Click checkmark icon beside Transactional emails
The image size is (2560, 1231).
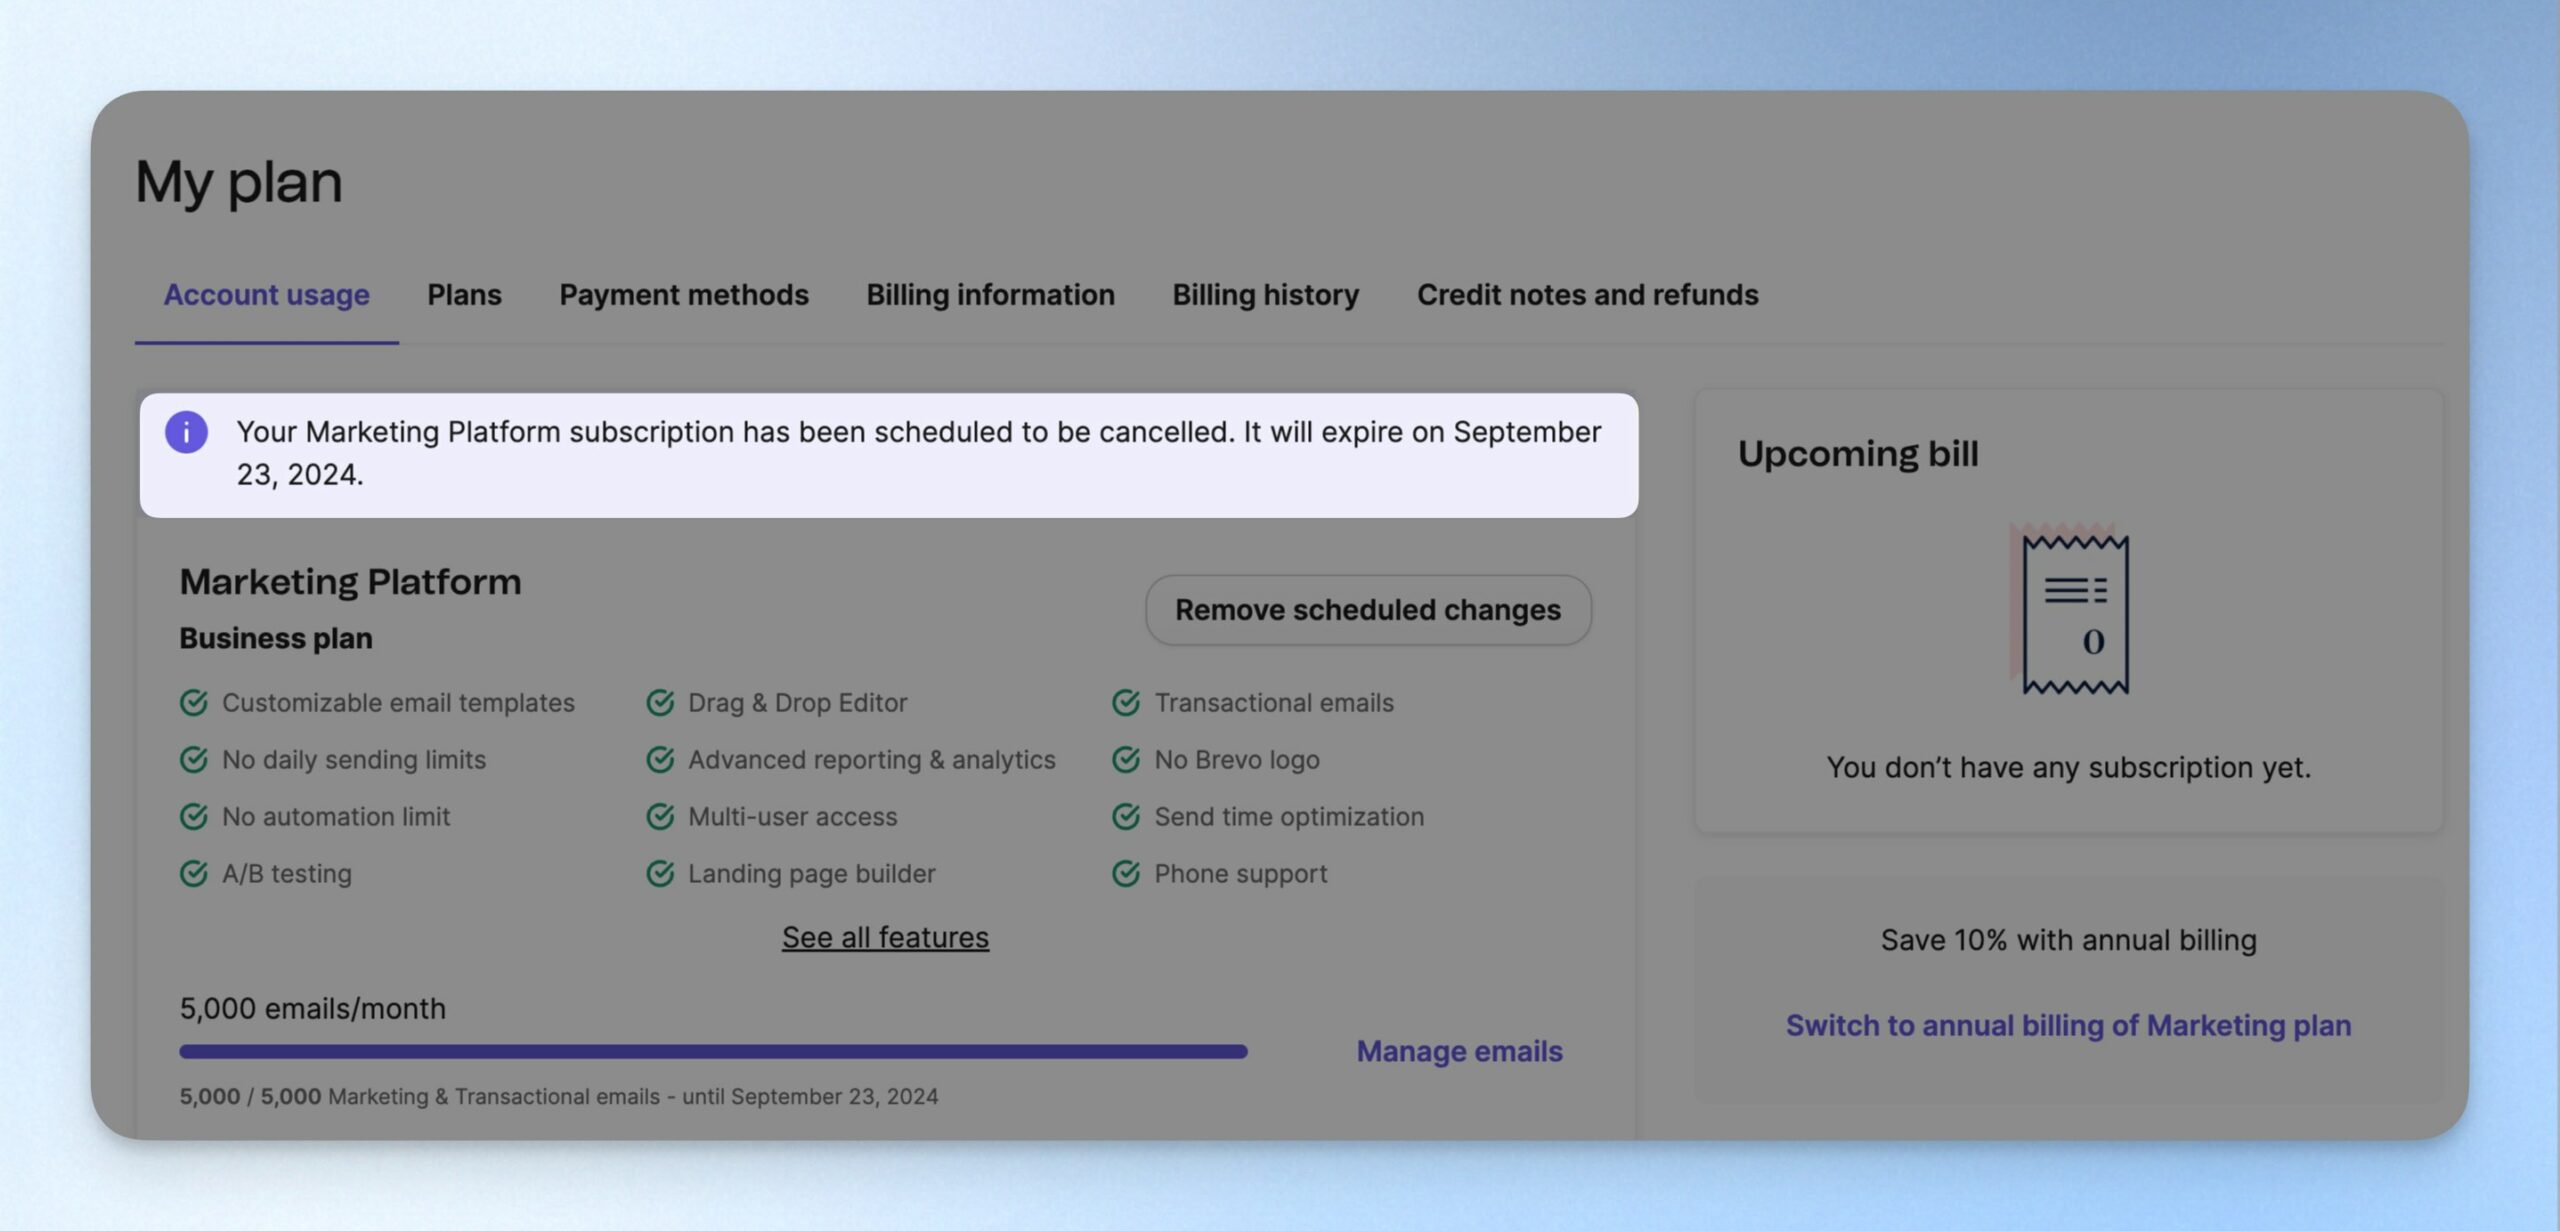pyautogui.click(x=1126, y=703)
